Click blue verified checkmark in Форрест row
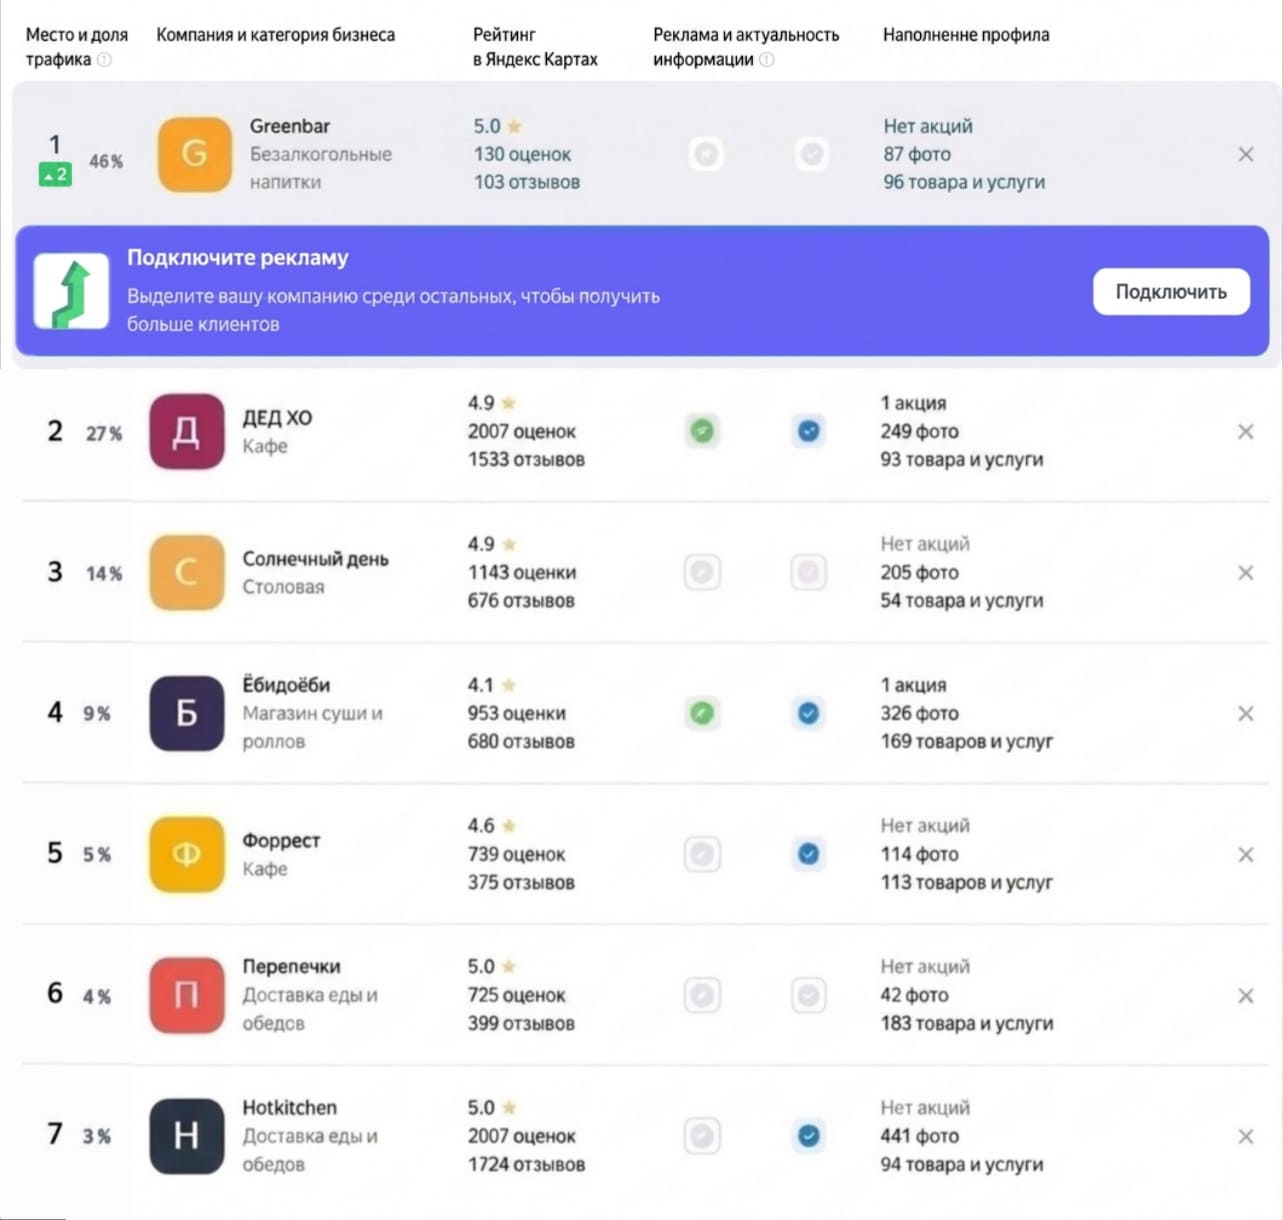 [x=808, y=854]
